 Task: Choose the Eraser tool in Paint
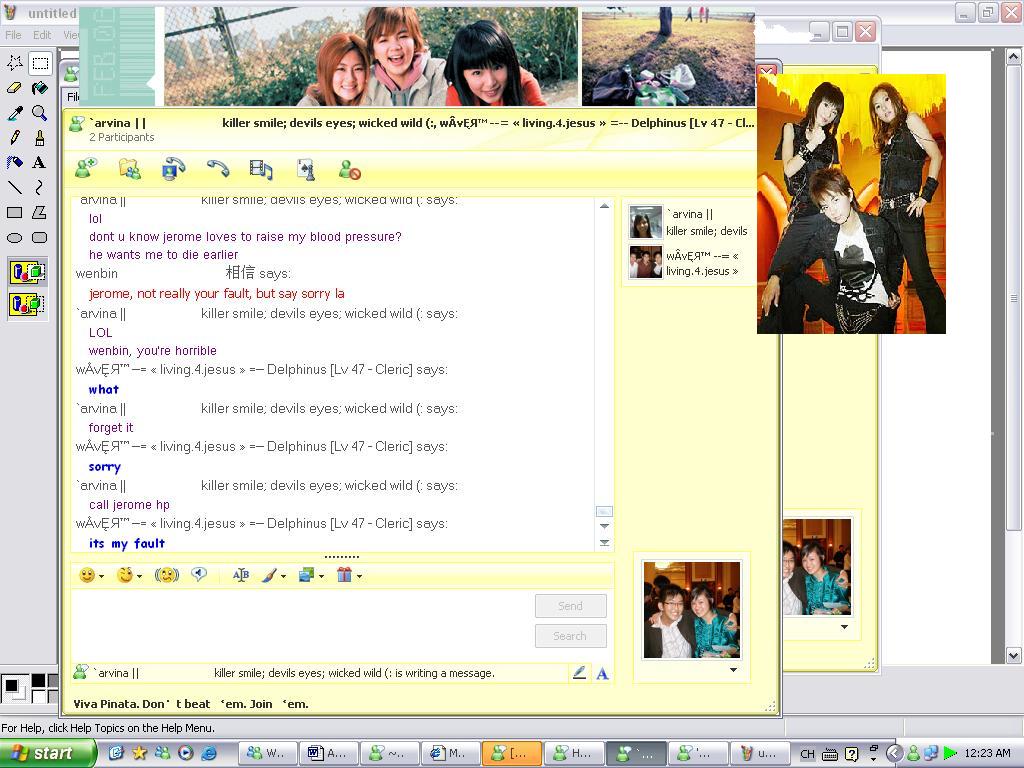pos(14,88)
